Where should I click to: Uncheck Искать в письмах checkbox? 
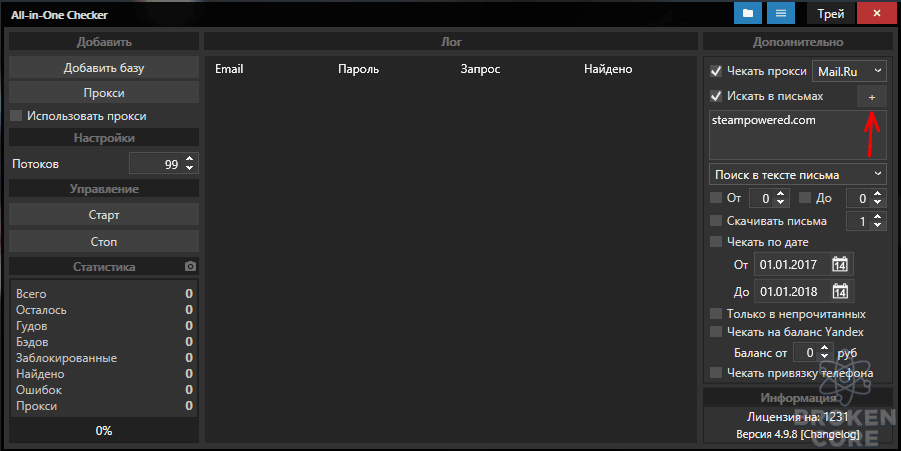(716, 96)
